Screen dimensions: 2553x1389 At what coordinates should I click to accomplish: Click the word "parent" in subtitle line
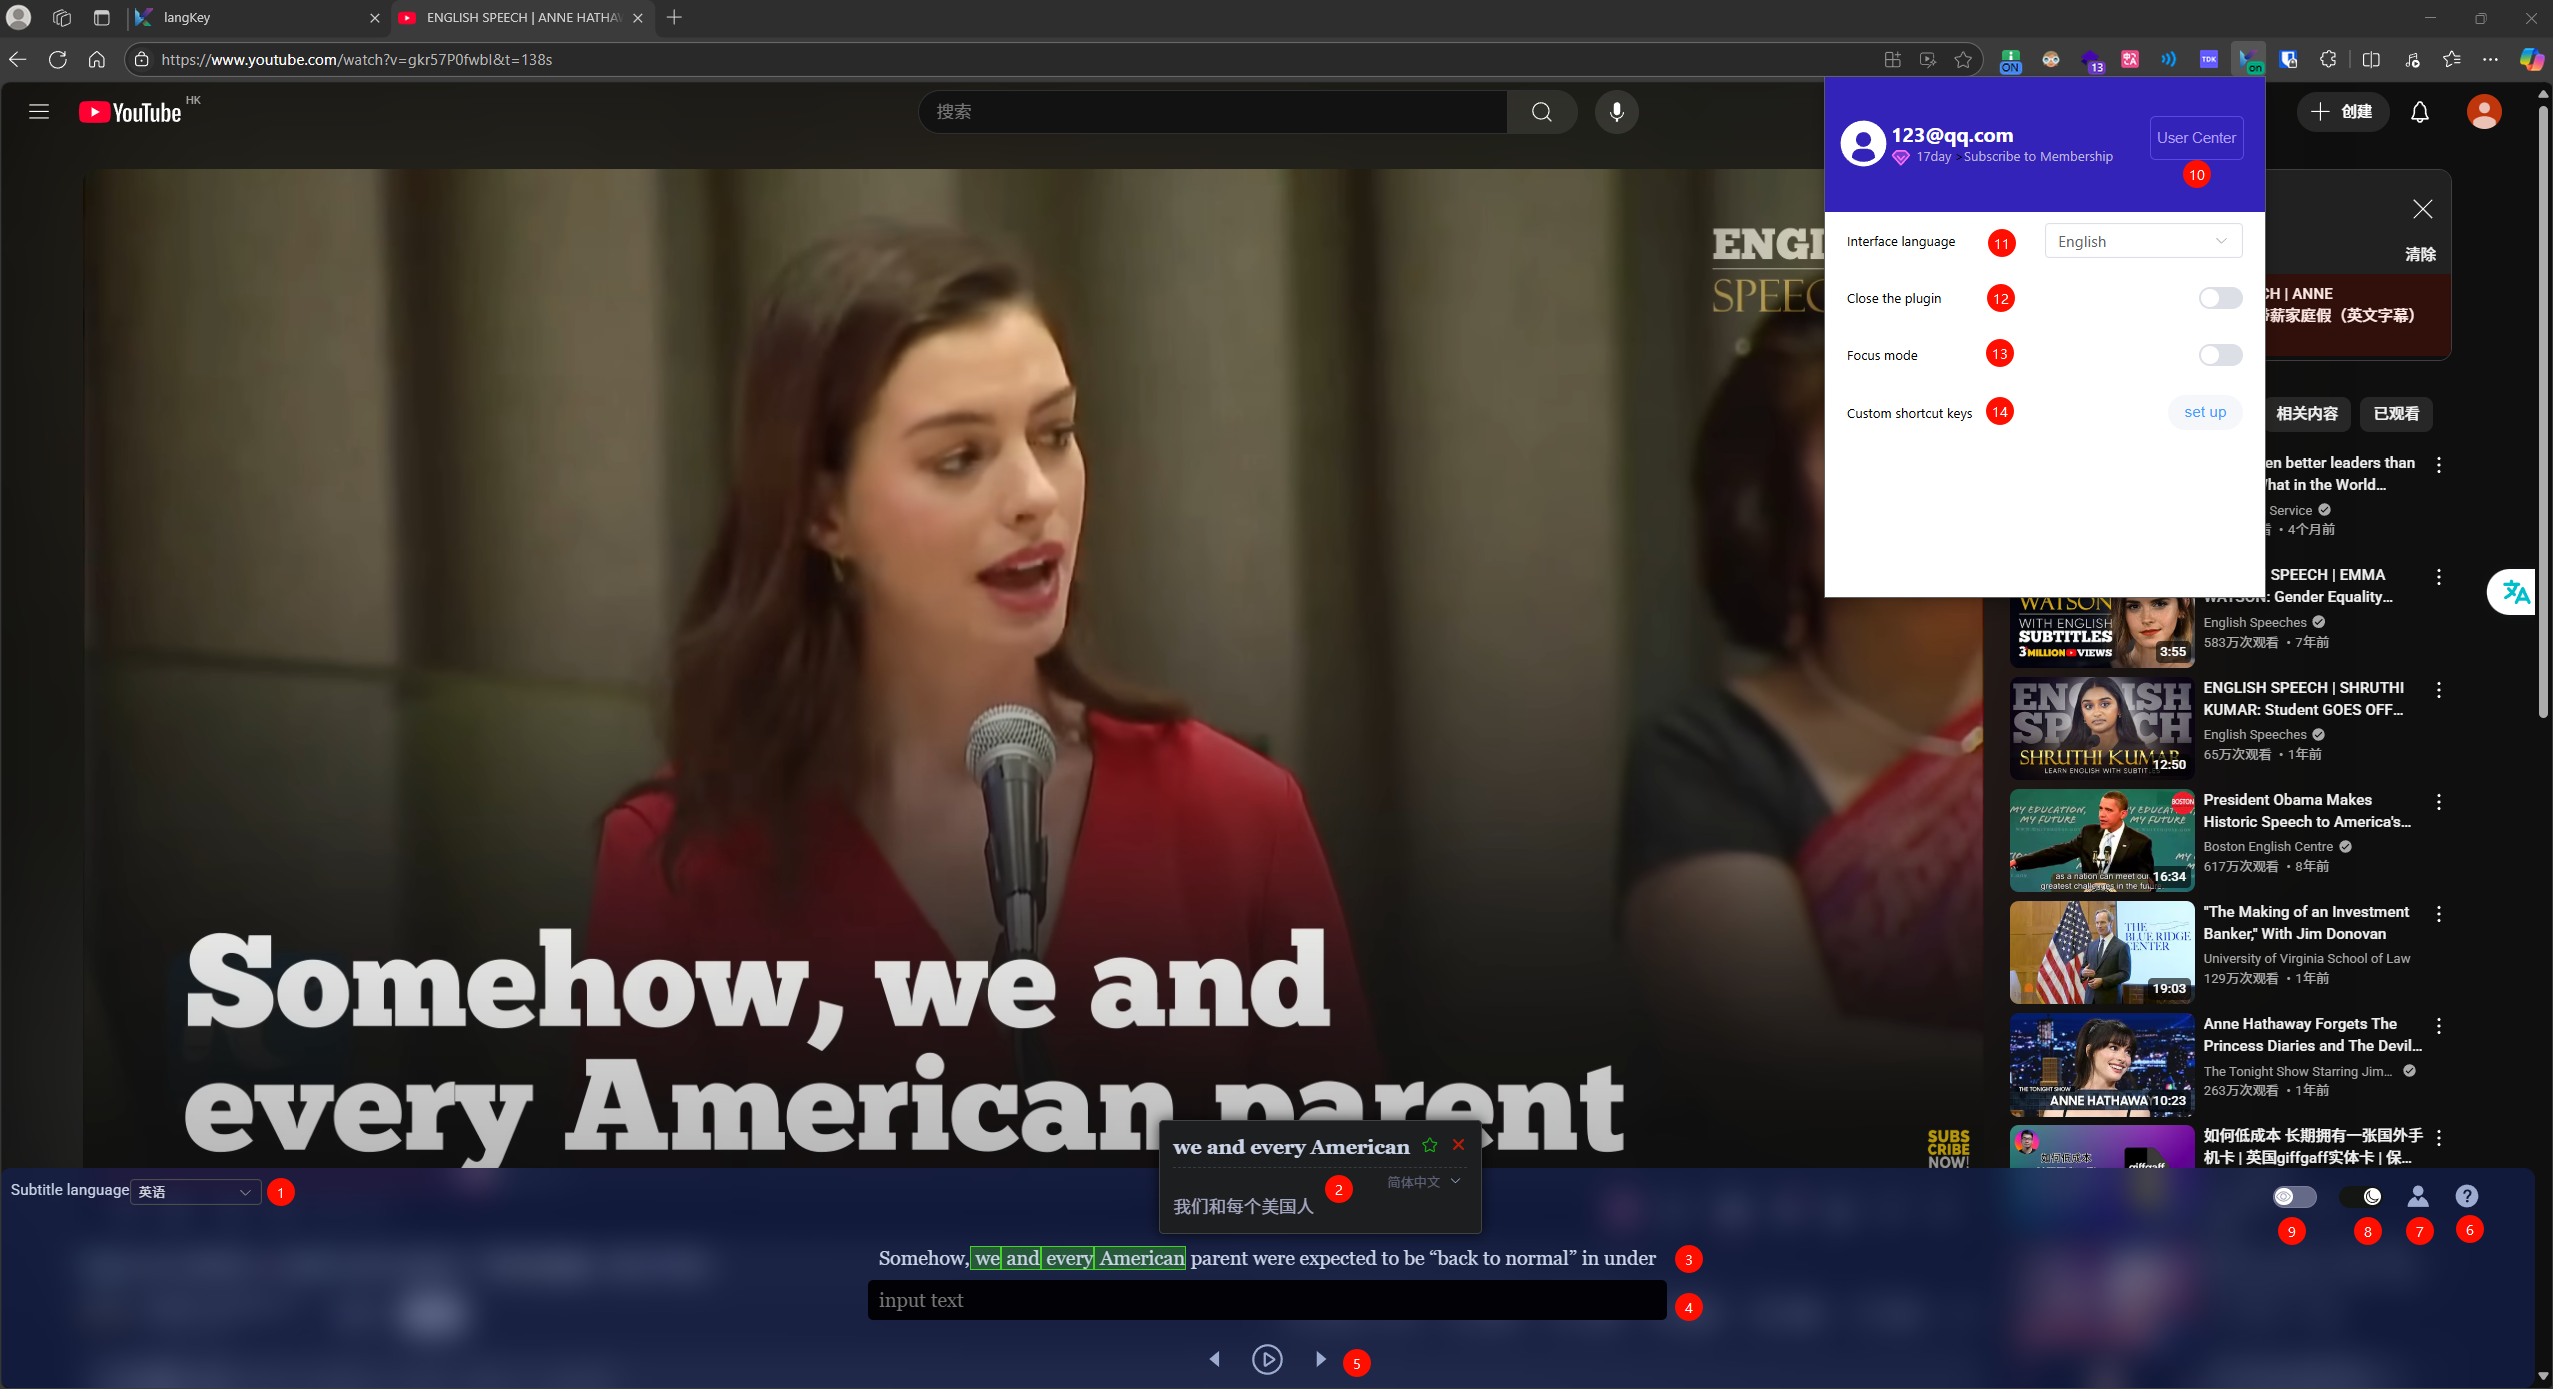click(x=1219, y=1258)
